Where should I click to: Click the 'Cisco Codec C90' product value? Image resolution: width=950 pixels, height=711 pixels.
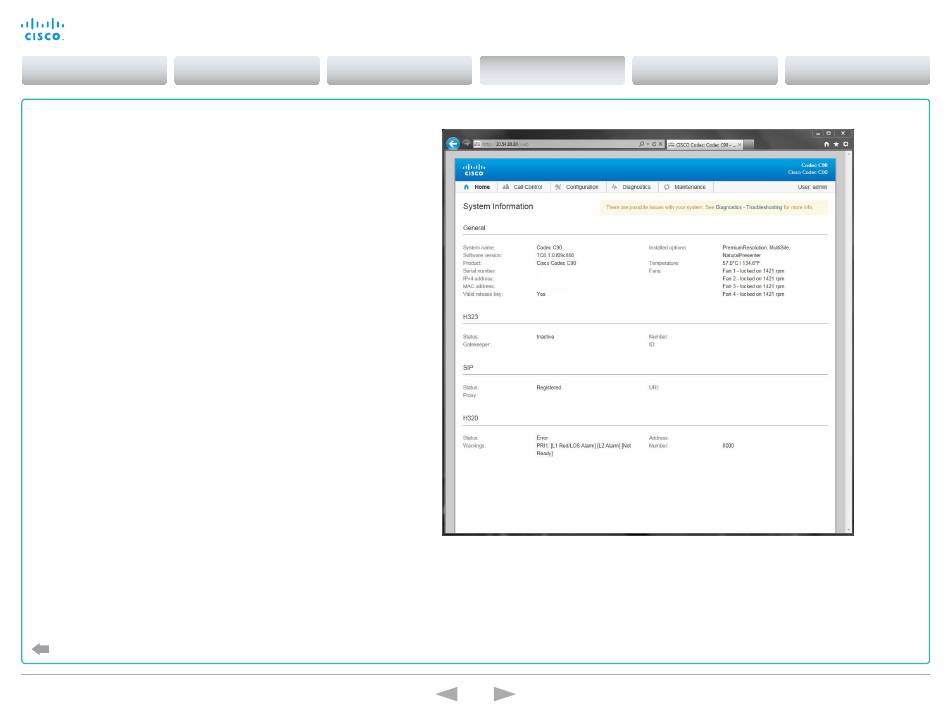coord(556,263)
